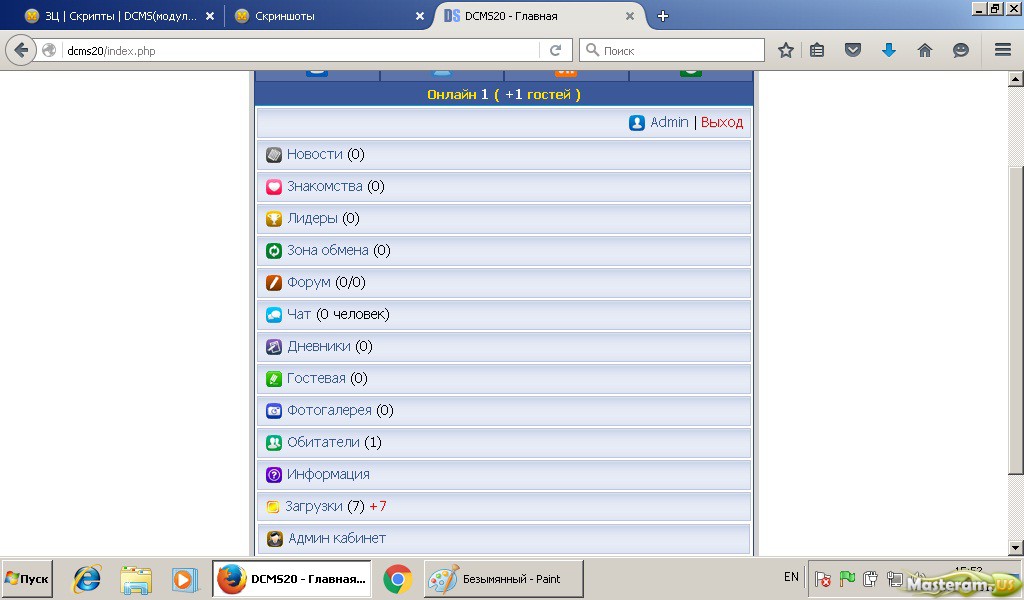Image resolution: width=1024 pixels, height=600 pixels.
Task: Open the Фотогалерея link
Action: tap(329, 411)
